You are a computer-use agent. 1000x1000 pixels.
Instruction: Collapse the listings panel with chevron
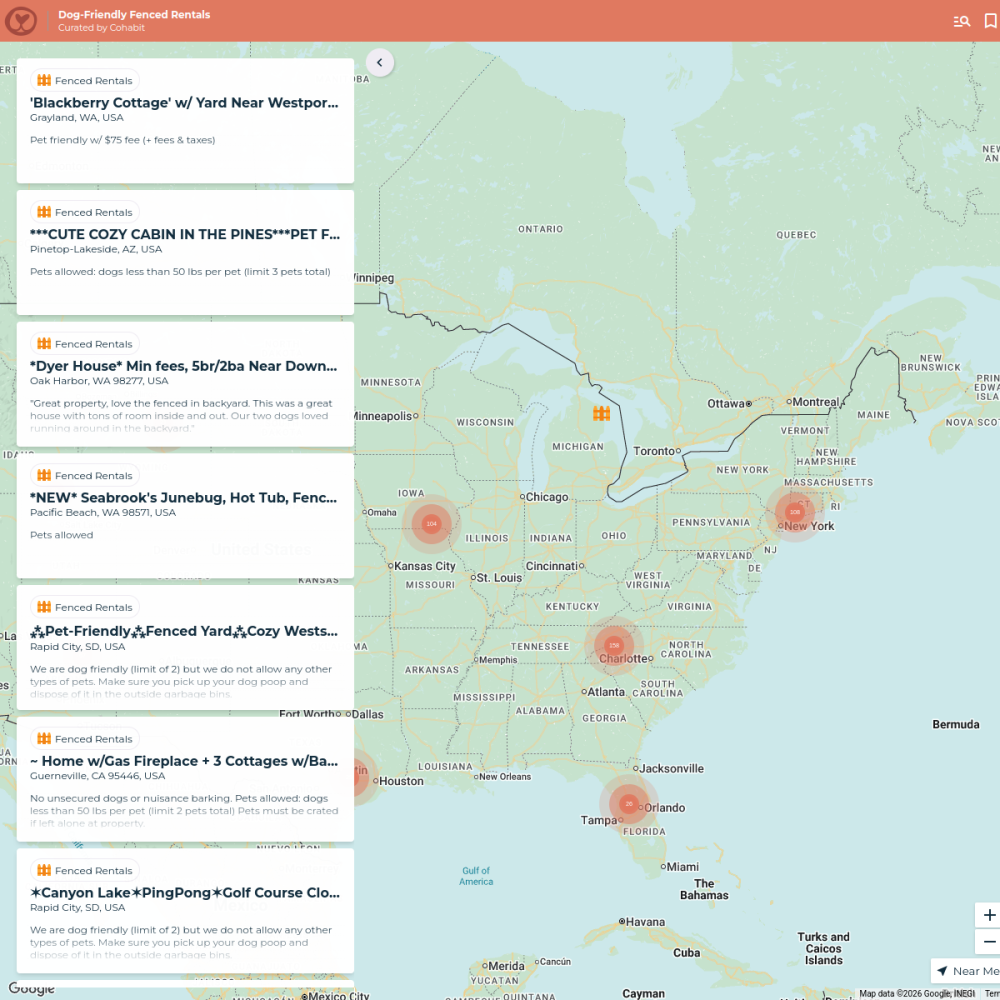(x=379, y=62)
